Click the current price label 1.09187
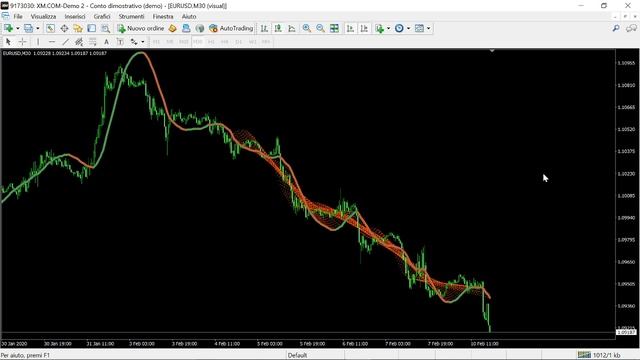640x360 pixels. [626, 332]
